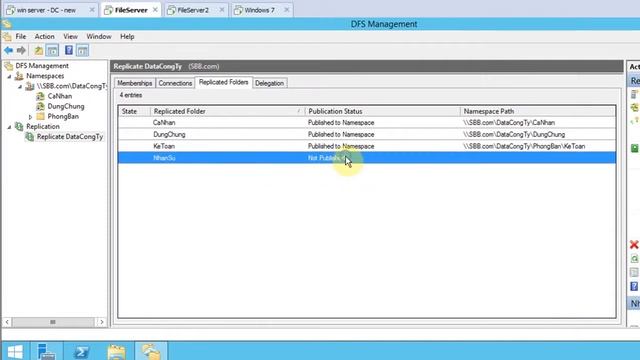This screenshot has height=360, width=640.
Task: Switch to the Replicated Folders tab
Action: [223, 82]
